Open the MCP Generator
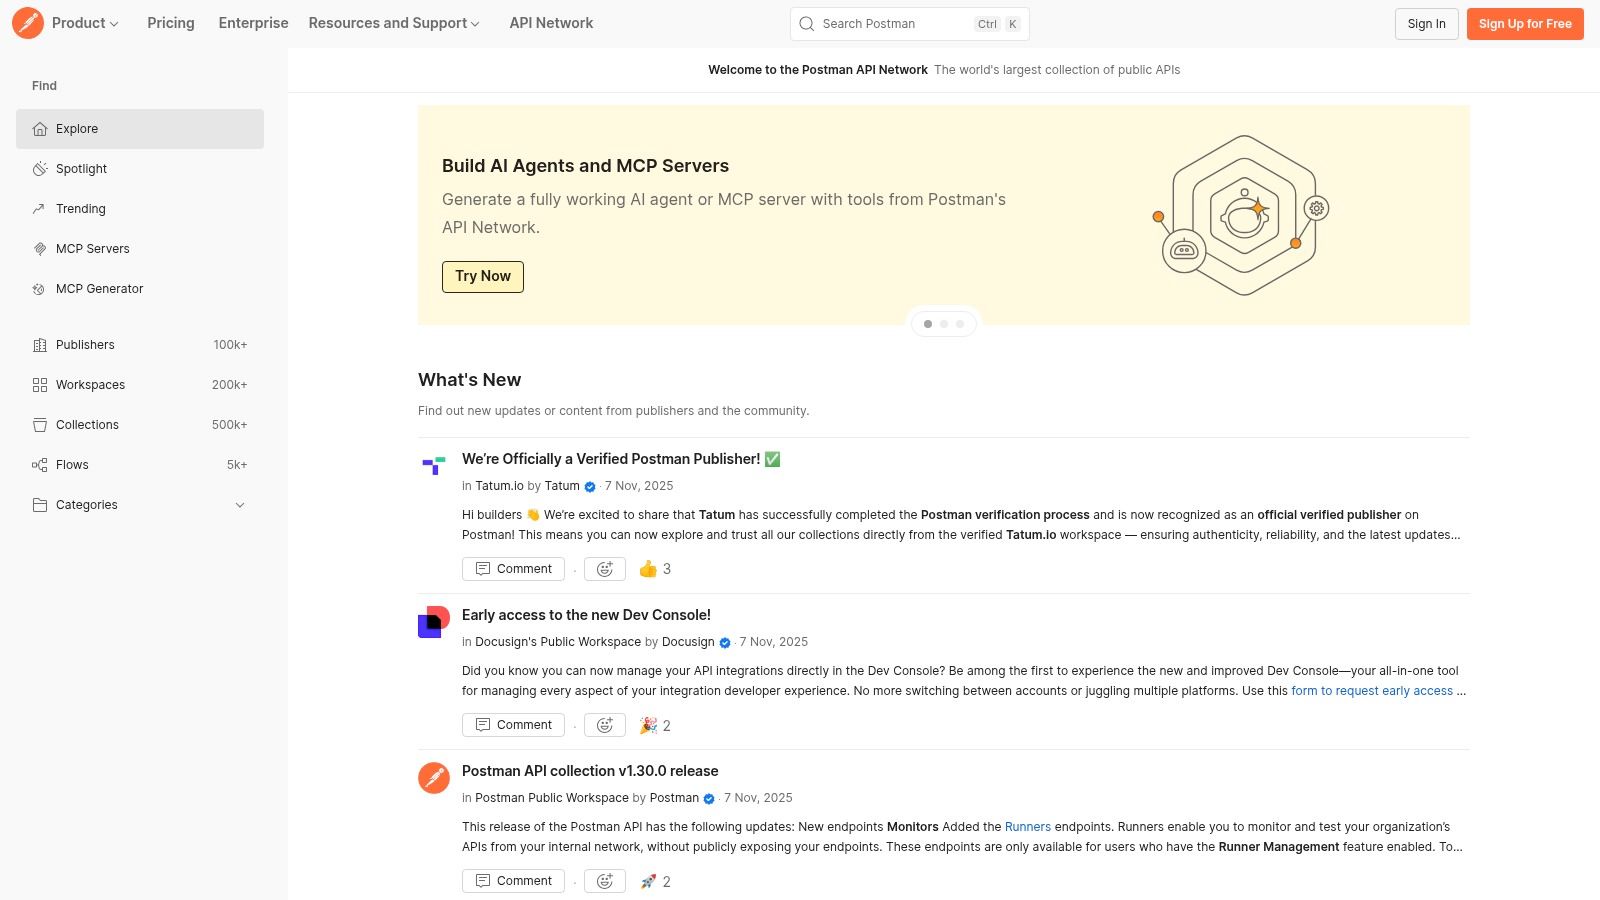 pyautogui.click(x=99, y=288)
